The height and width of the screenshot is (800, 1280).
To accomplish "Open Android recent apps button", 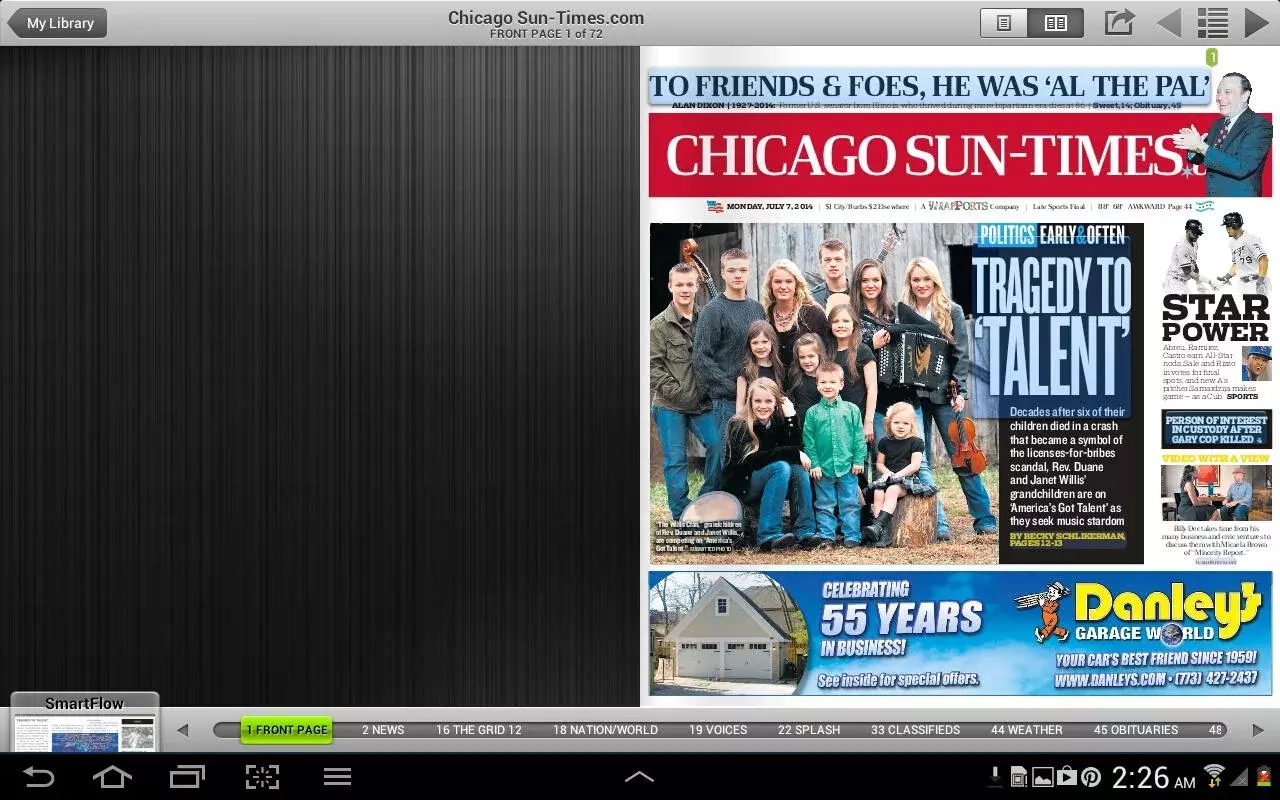I will point(187,777).
